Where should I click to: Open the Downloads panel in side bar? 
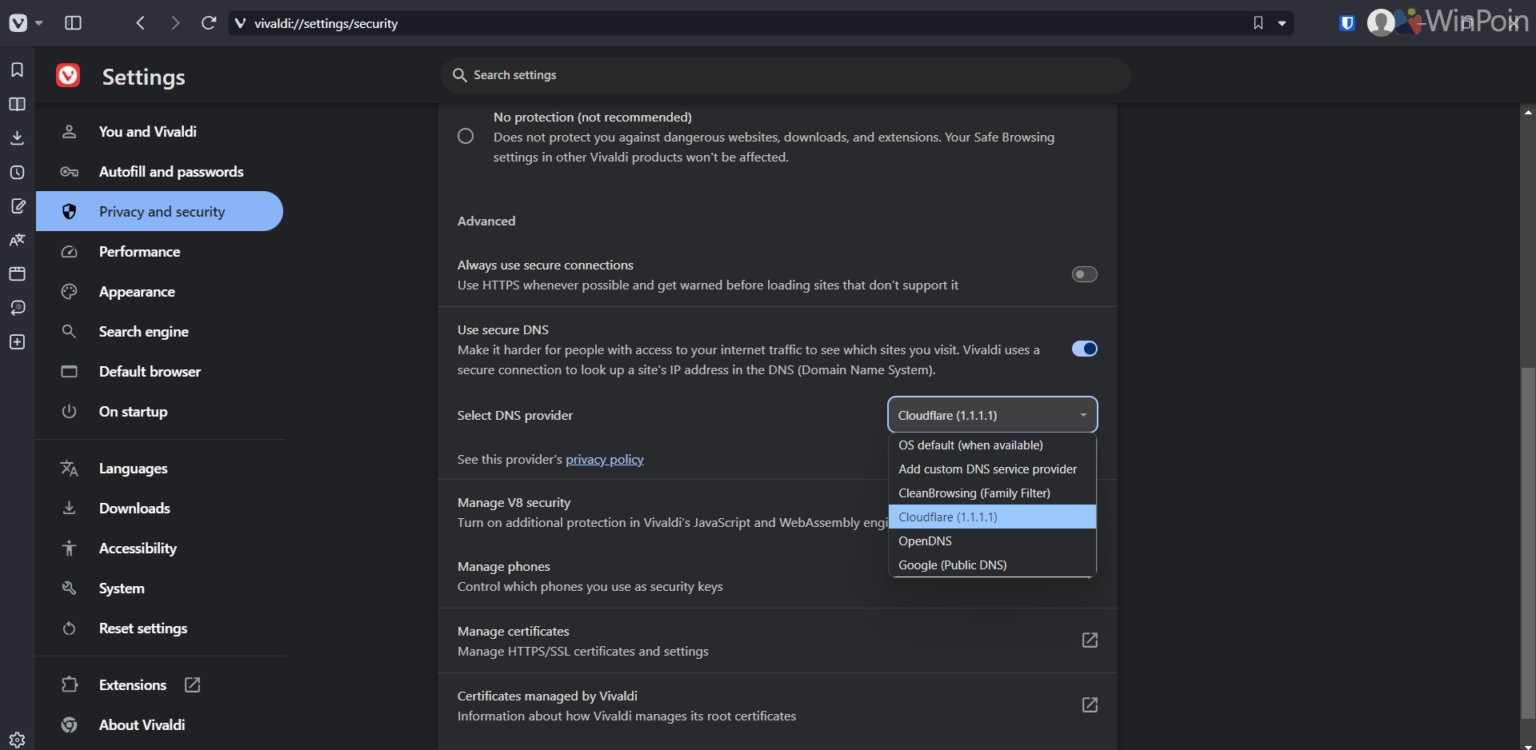tap(17, 138)
